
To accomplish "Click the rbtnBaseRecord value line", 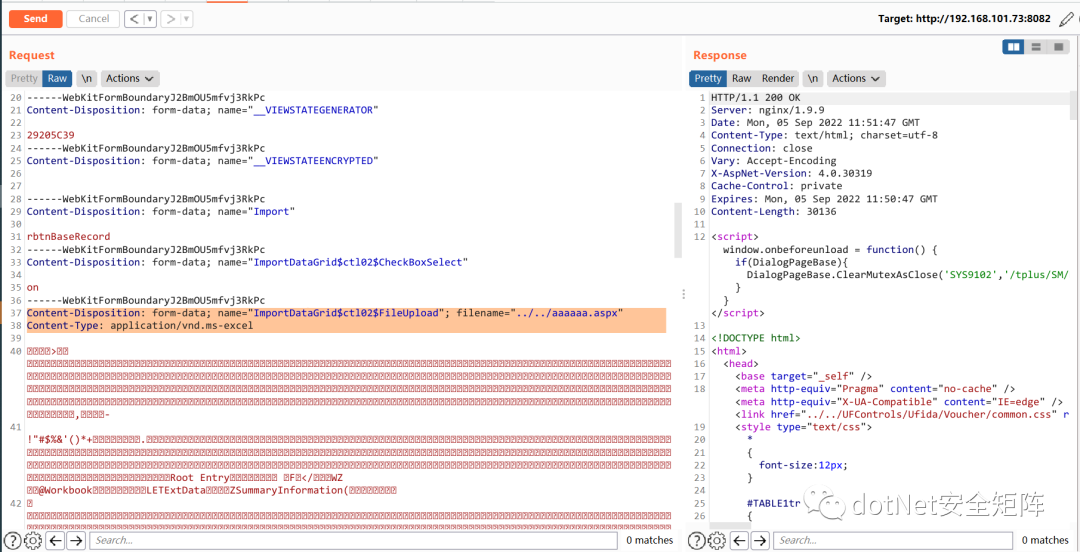I will tap(68, 236).
